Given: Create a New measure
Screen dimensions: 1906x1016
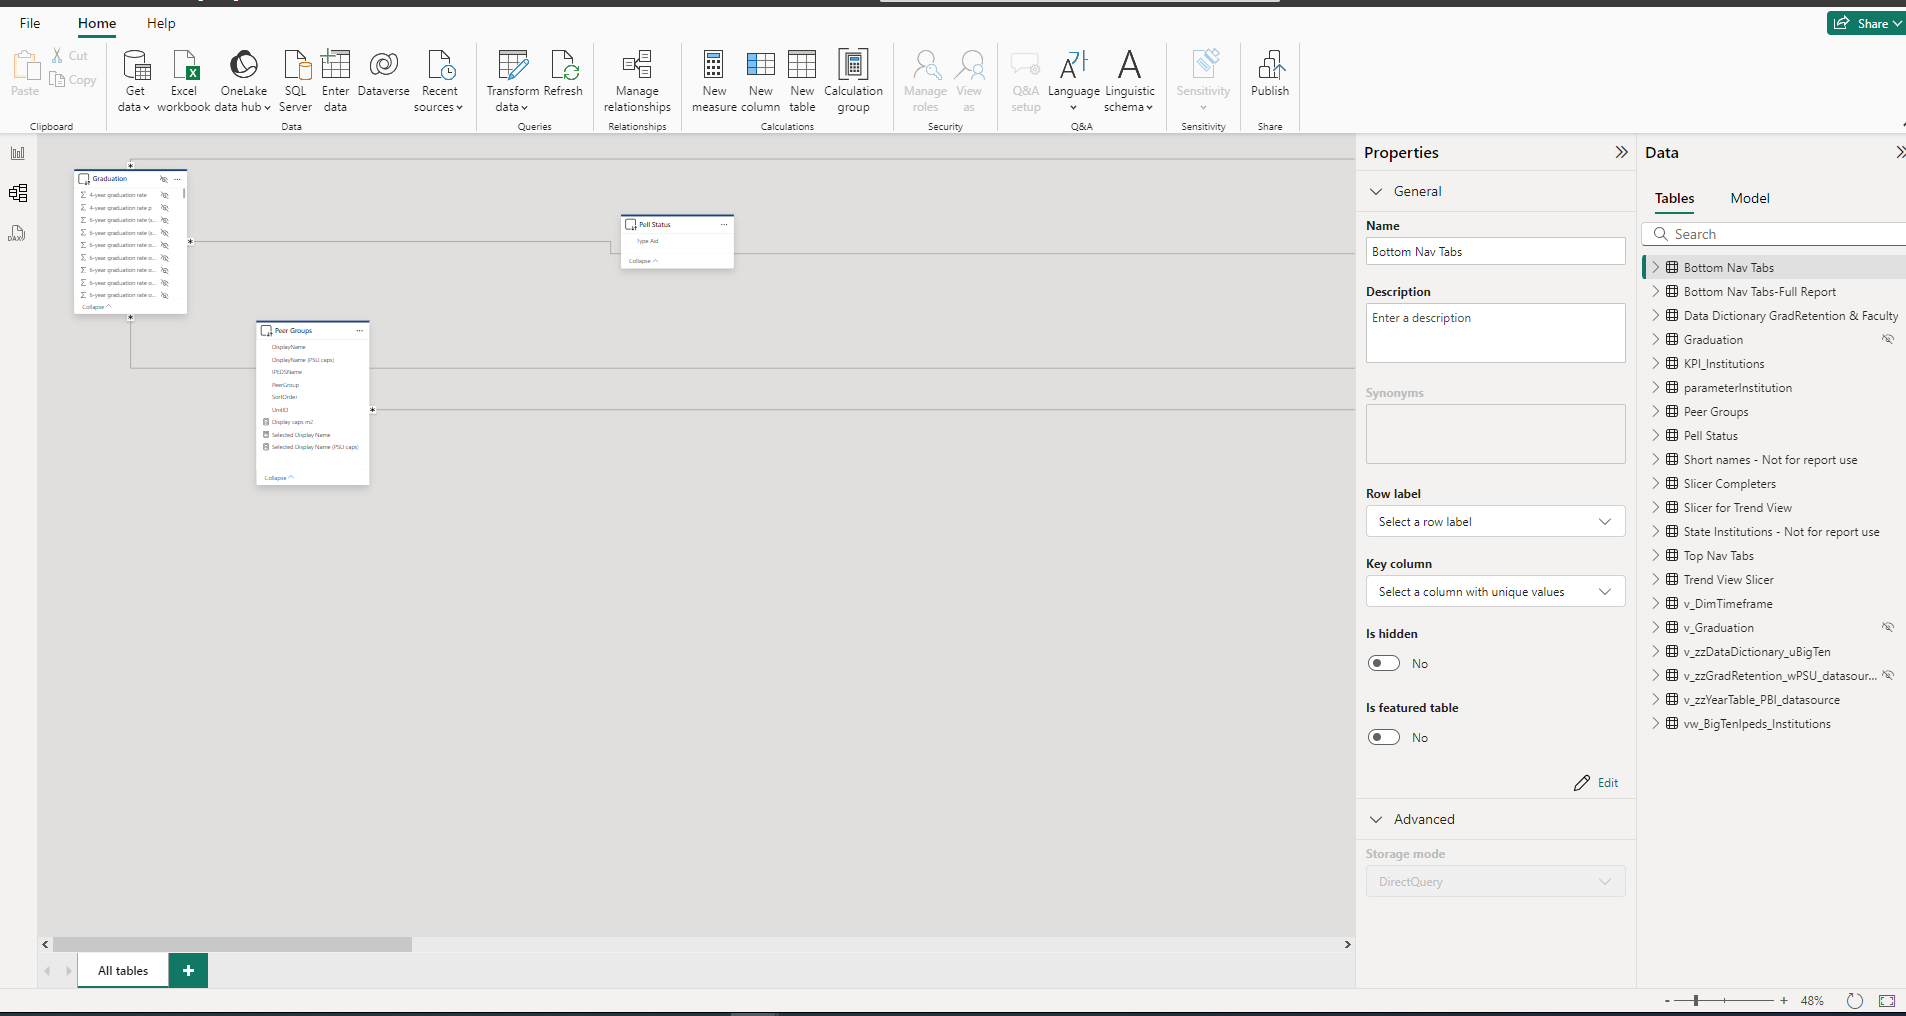Looking at the screenshot, I should click(714, 80).
